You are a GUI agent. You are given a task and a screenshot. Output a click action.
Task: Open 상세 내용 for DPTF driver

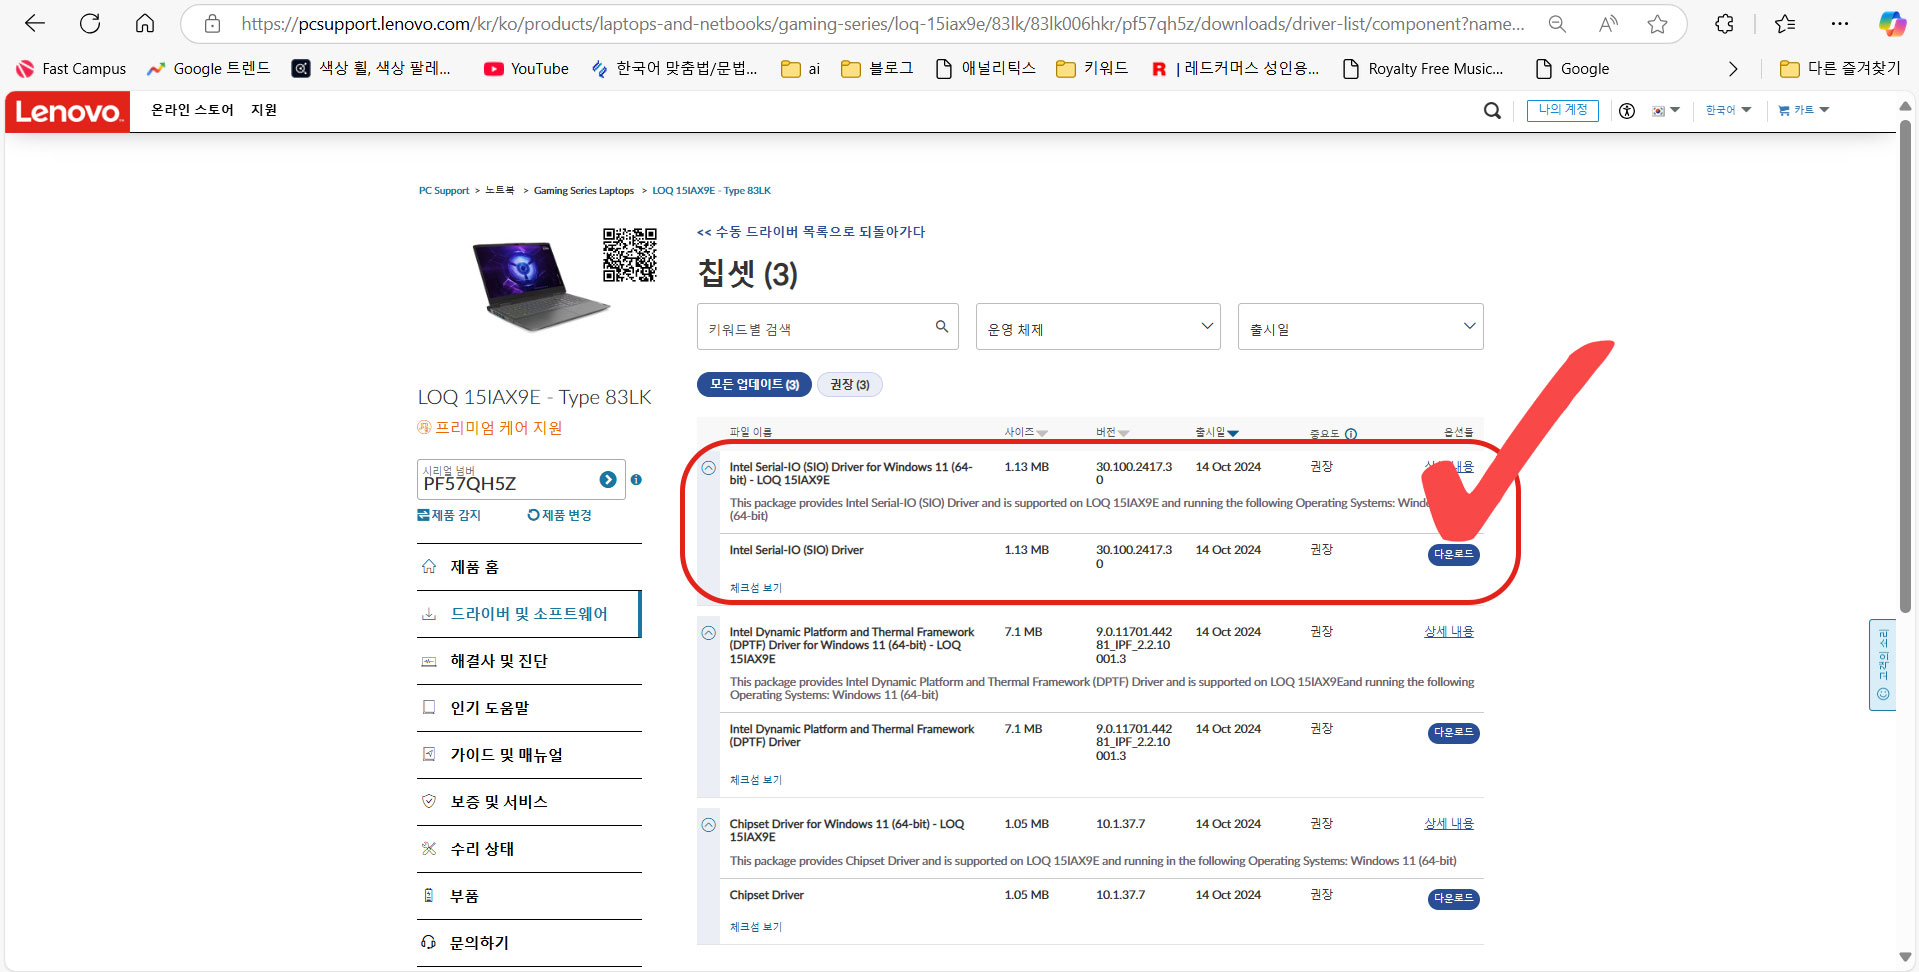(x=1449, y=632)
